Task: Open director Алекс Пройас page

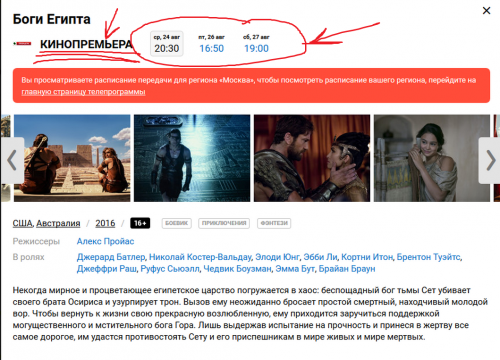Action: coord(105,241)
